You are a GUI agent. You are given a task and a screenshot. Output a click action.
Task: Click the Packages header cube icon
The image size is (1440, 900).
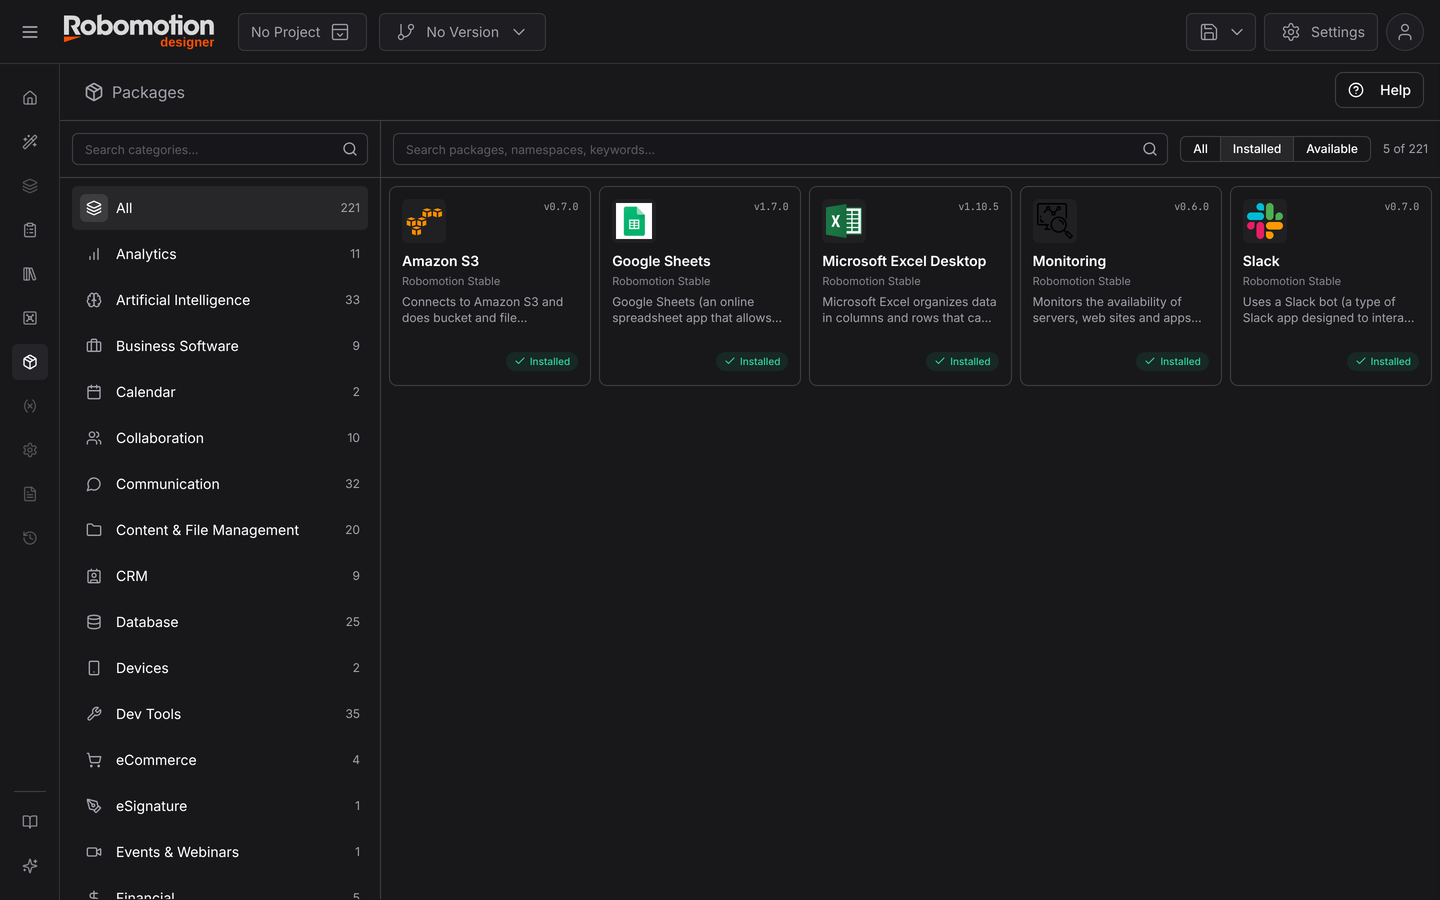(x=94, y=92)
